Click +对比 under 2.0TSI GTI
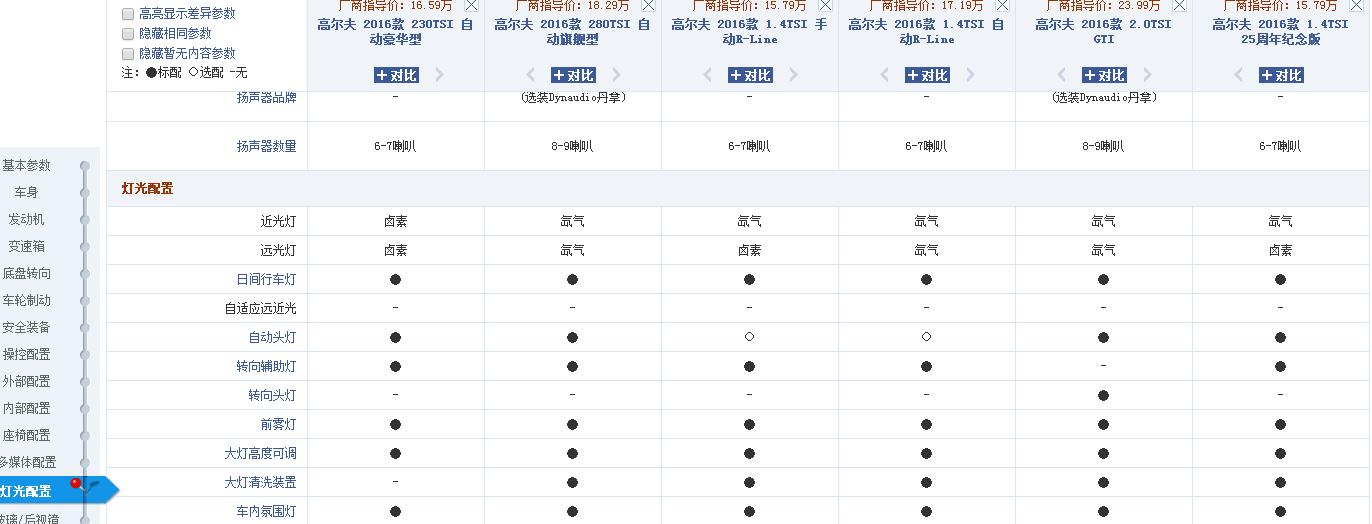 [x=1104, y=75]
